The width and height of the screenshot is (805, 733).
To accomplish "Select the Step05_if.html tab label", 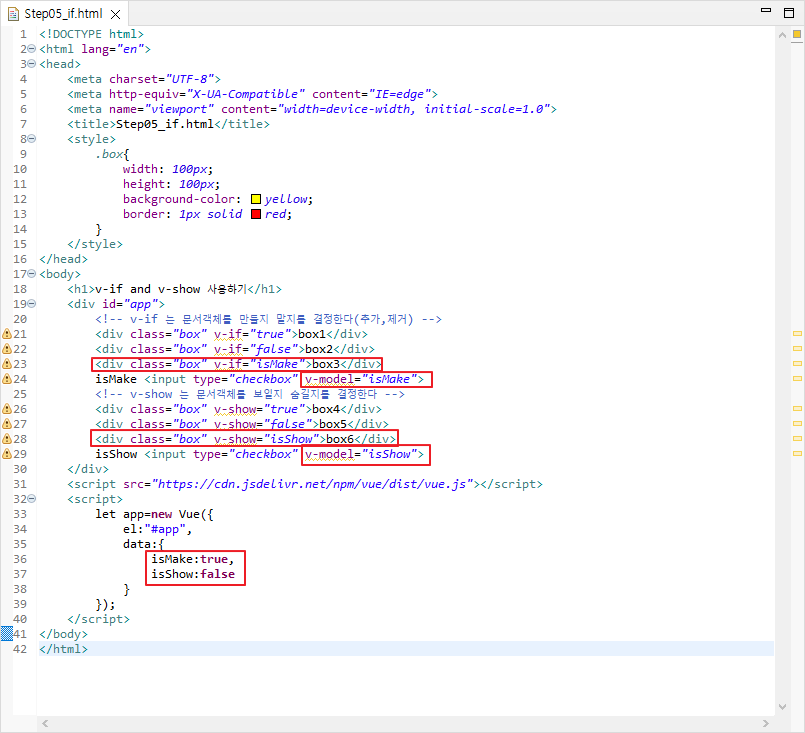I will (x=63, y=14).
